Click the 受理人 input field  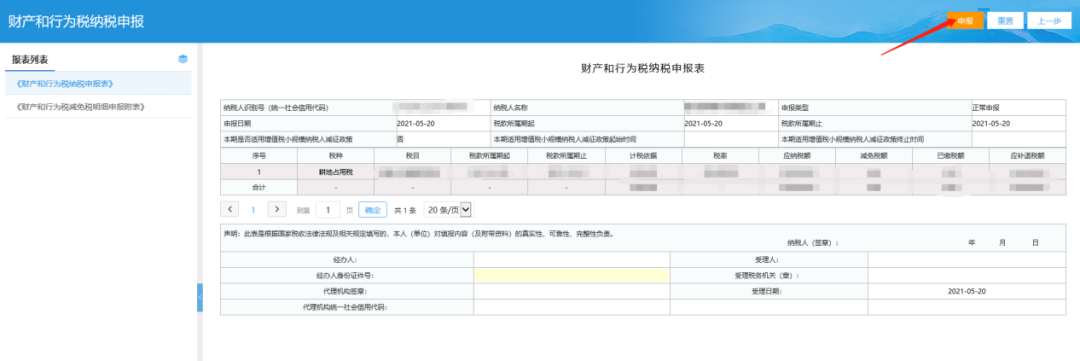pos(966,260)
